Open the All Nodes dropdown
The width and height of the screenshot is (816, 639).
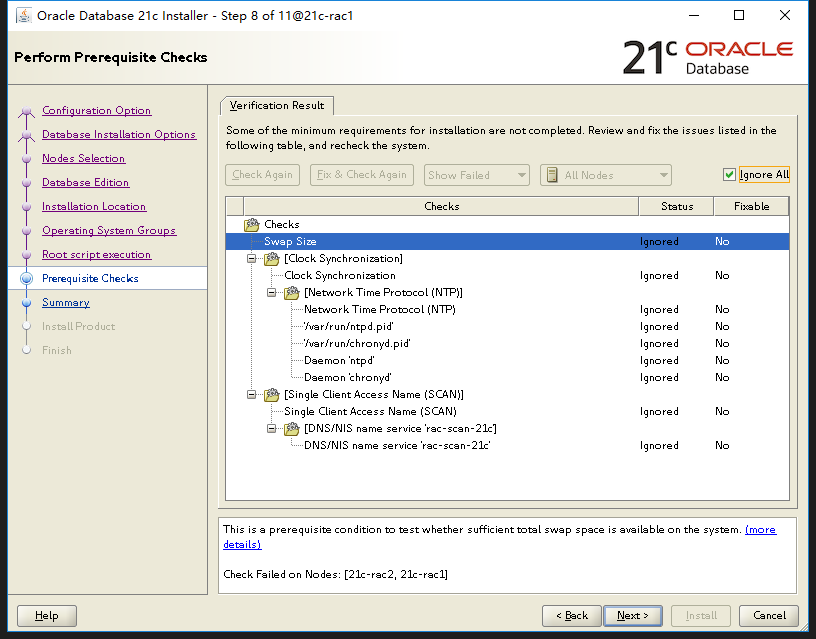tap(606, 175)
